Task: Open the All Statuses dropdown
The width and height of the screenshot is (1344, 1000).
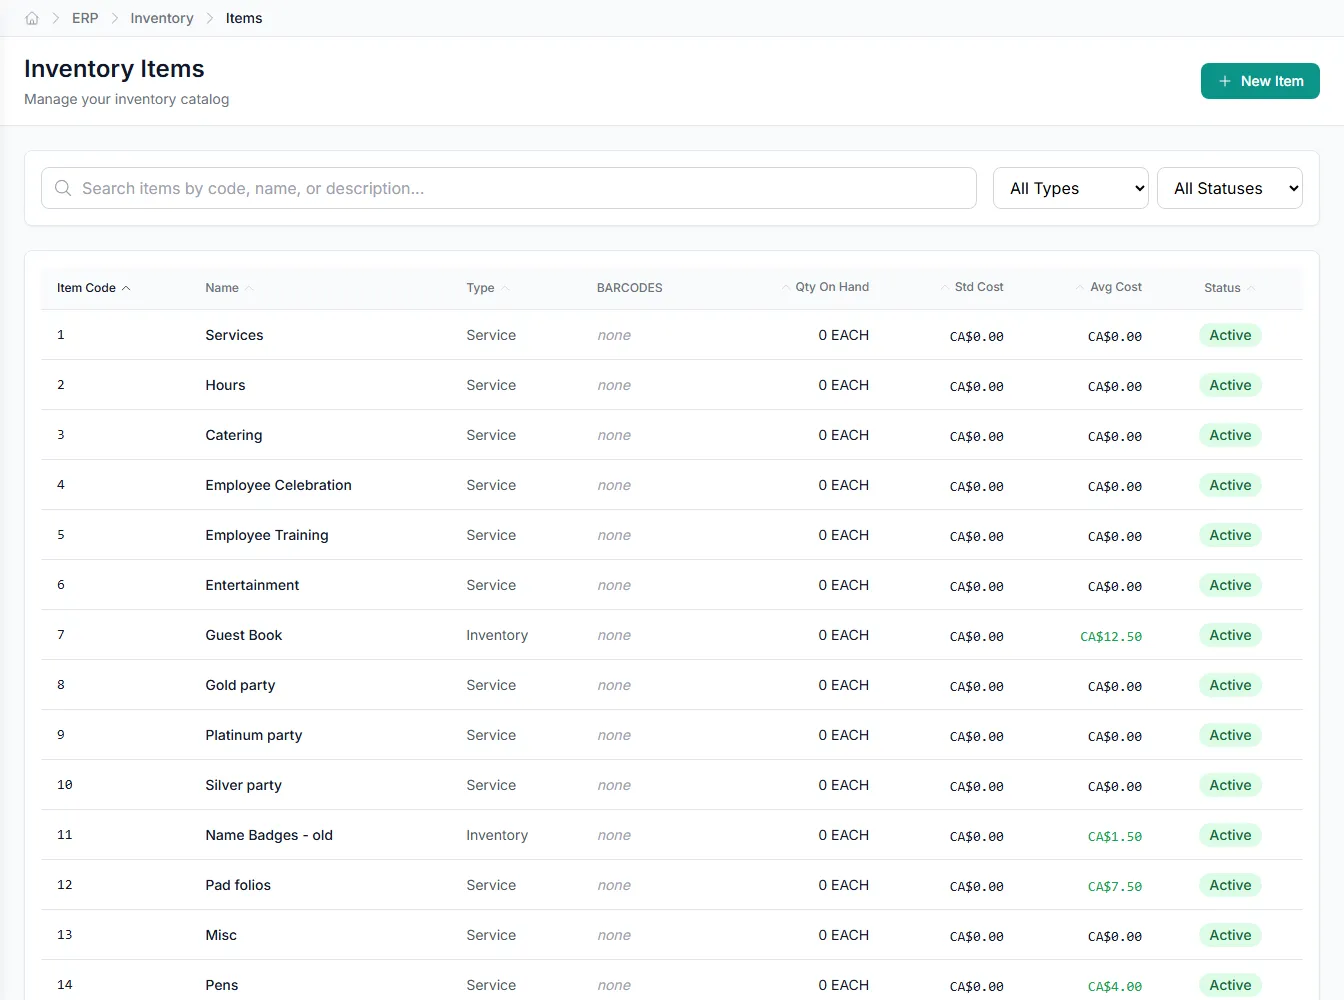Action: [1230, 188]
